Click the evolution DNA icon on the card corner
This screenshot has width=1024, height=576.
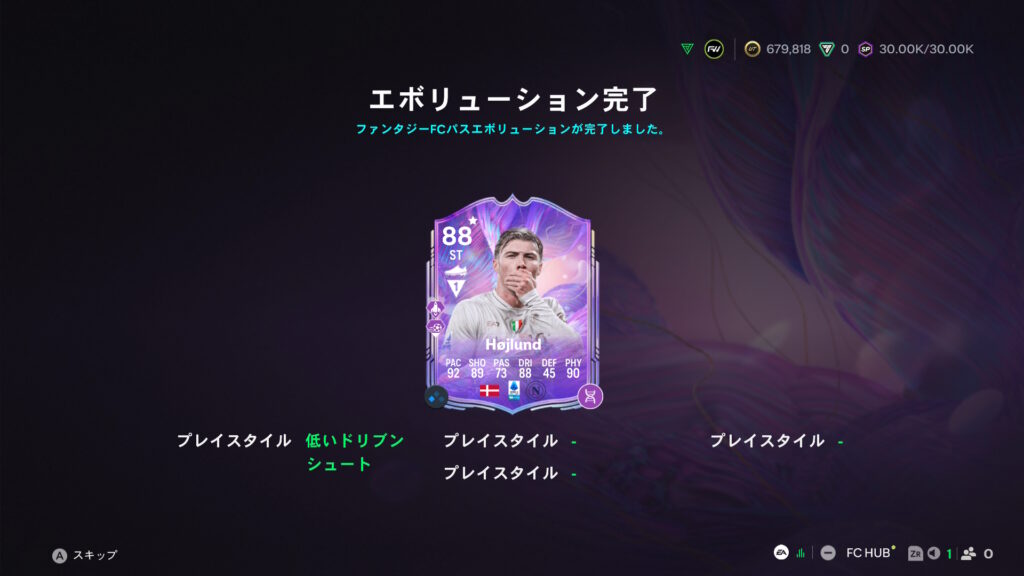tap(590, 396)
